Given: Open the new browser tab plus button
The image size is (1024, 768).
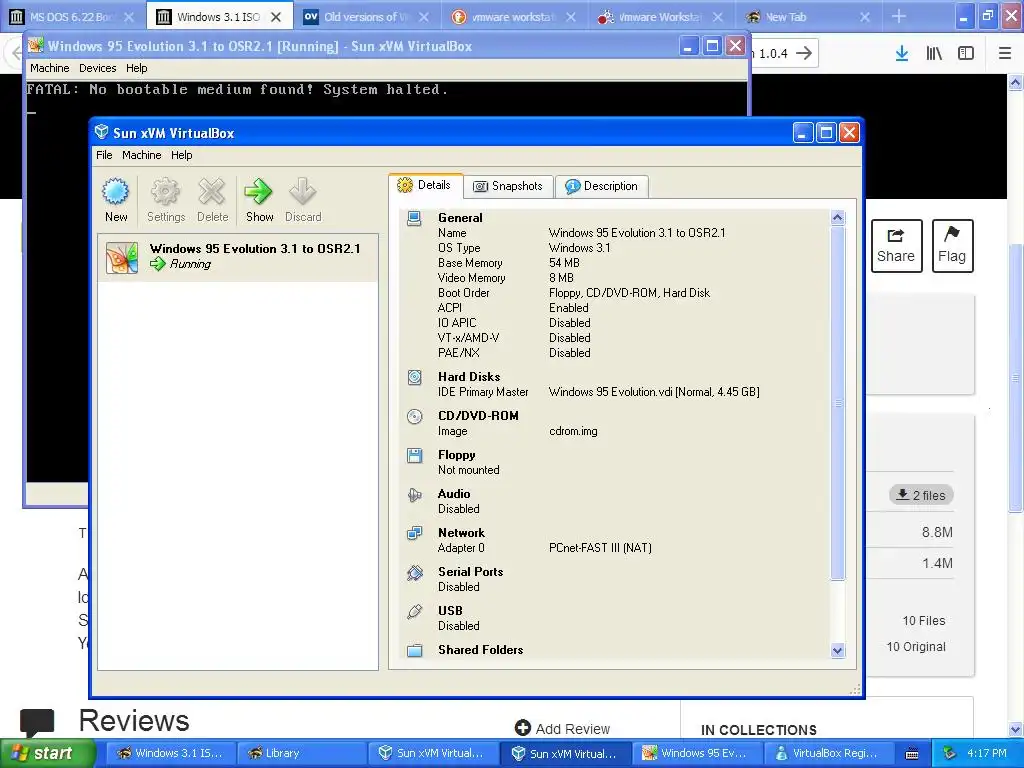Looking at the screenshot, I should [899, 16].
